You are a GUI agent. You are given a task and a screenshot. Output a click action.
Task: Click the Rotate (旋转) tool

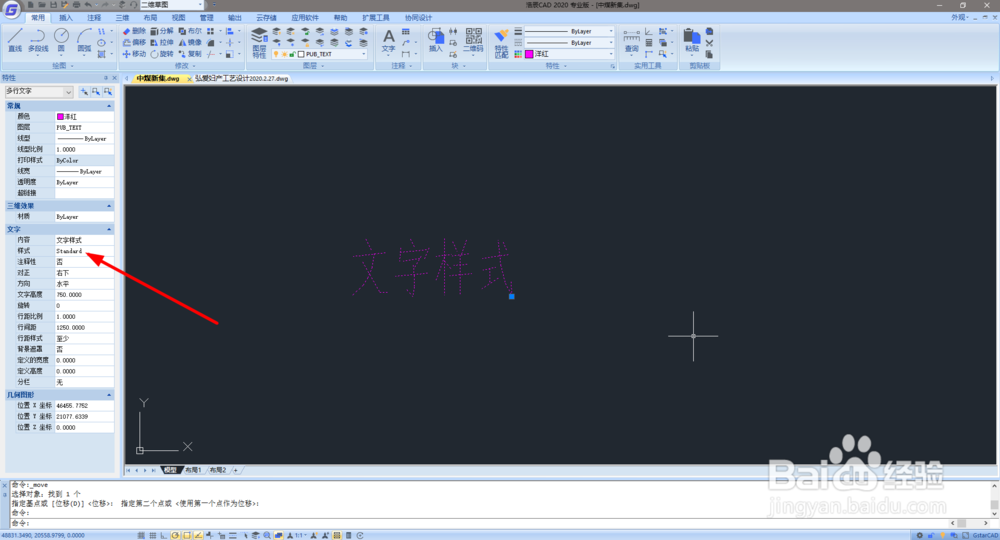[162, 54]
